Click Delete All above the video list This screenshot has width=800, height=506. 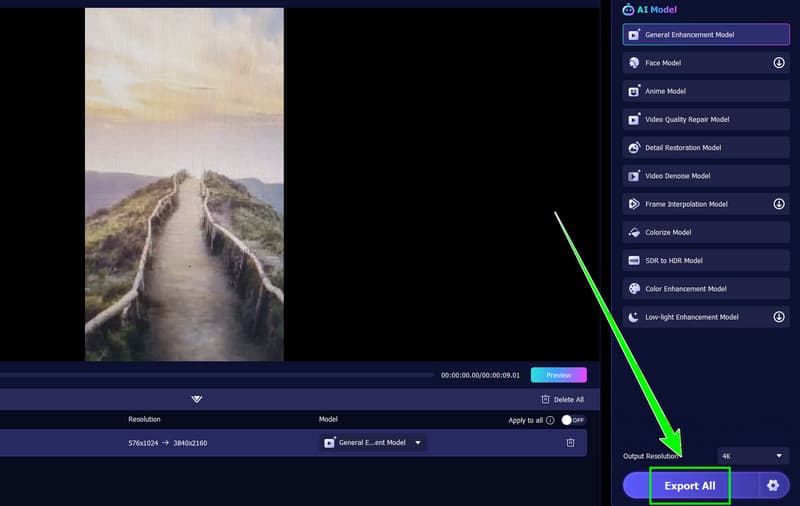[x=562, y=399]
